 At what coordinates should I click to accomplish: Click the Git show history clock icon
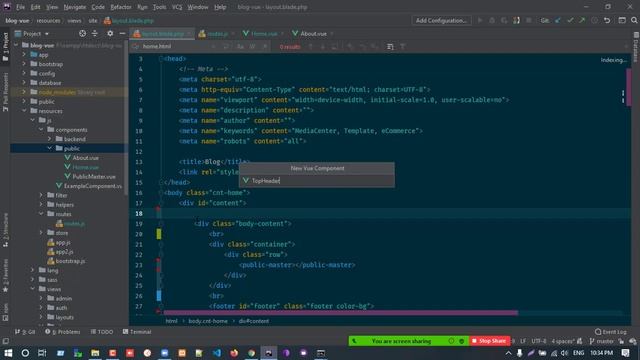point(594,20)
